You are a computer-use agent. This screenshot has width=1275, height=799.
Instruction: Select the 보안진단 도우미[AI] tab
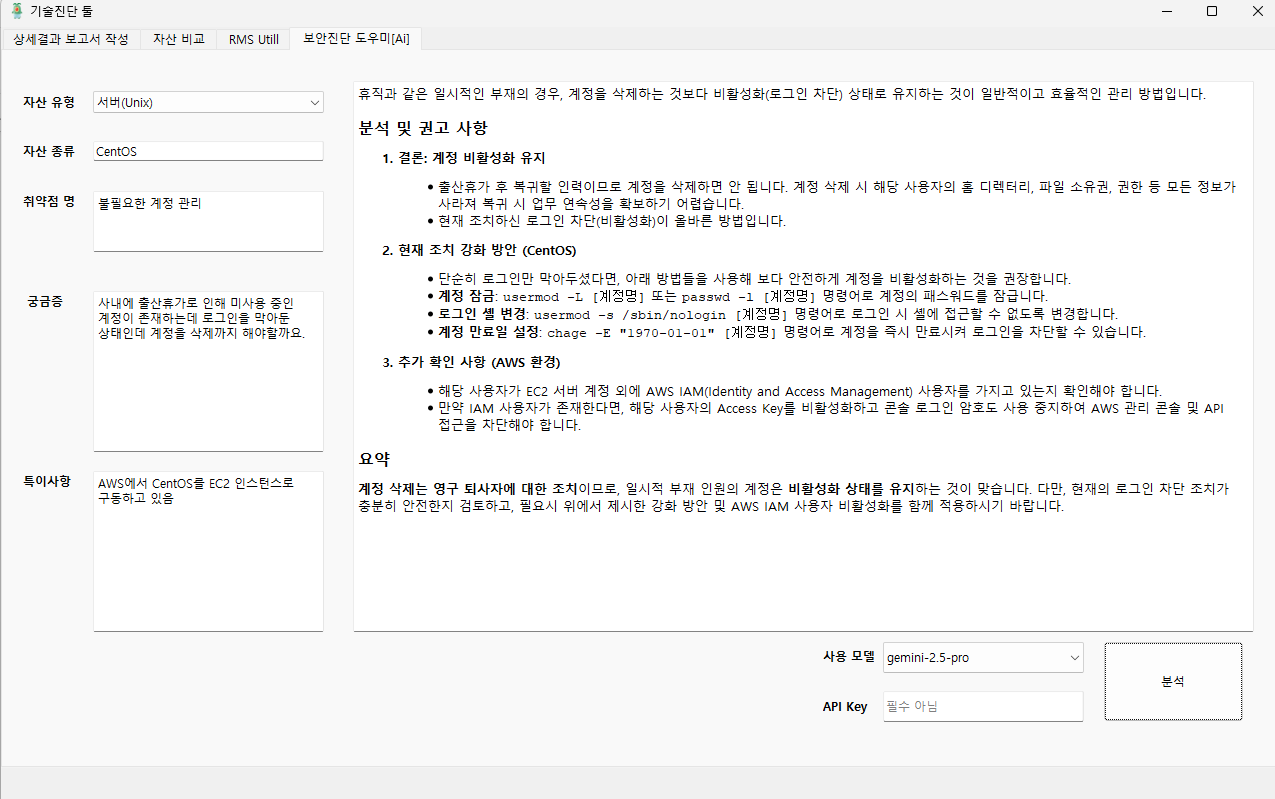pyautogui.click(x=356, y=39)
